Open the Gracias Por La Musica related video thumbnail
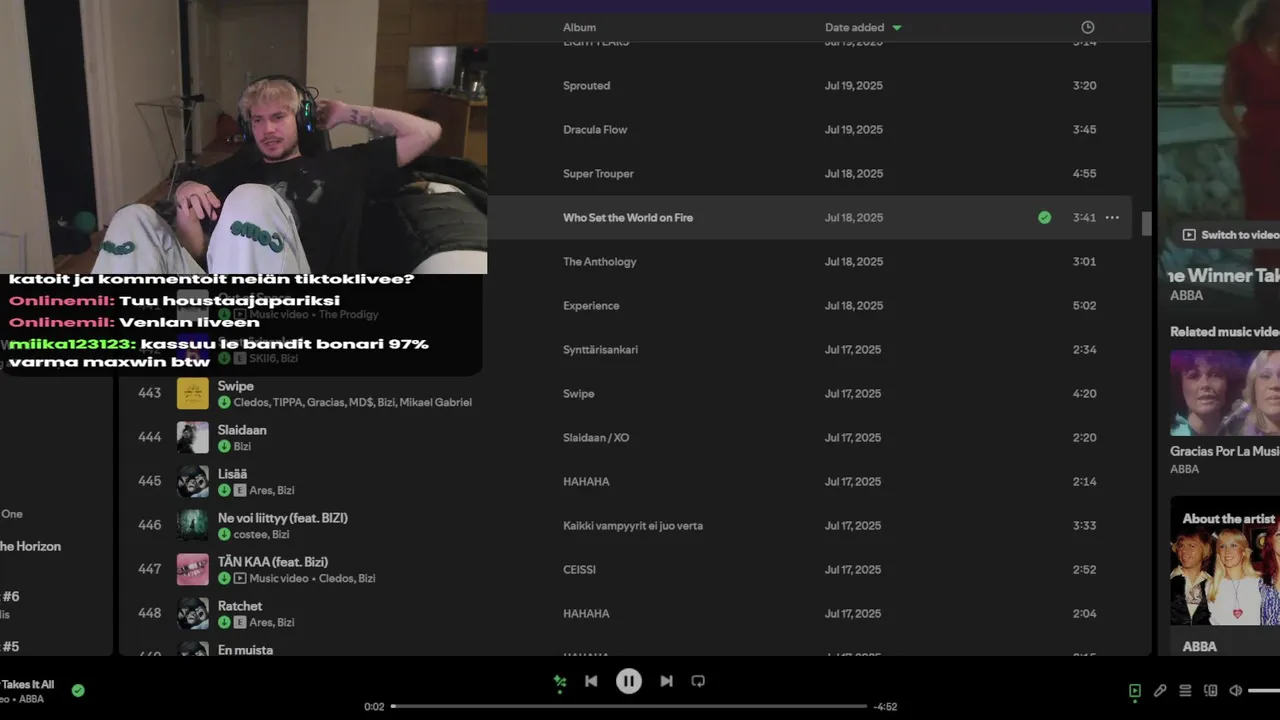This screenshot has height=720, width=1280. (x=1225, y=392)
